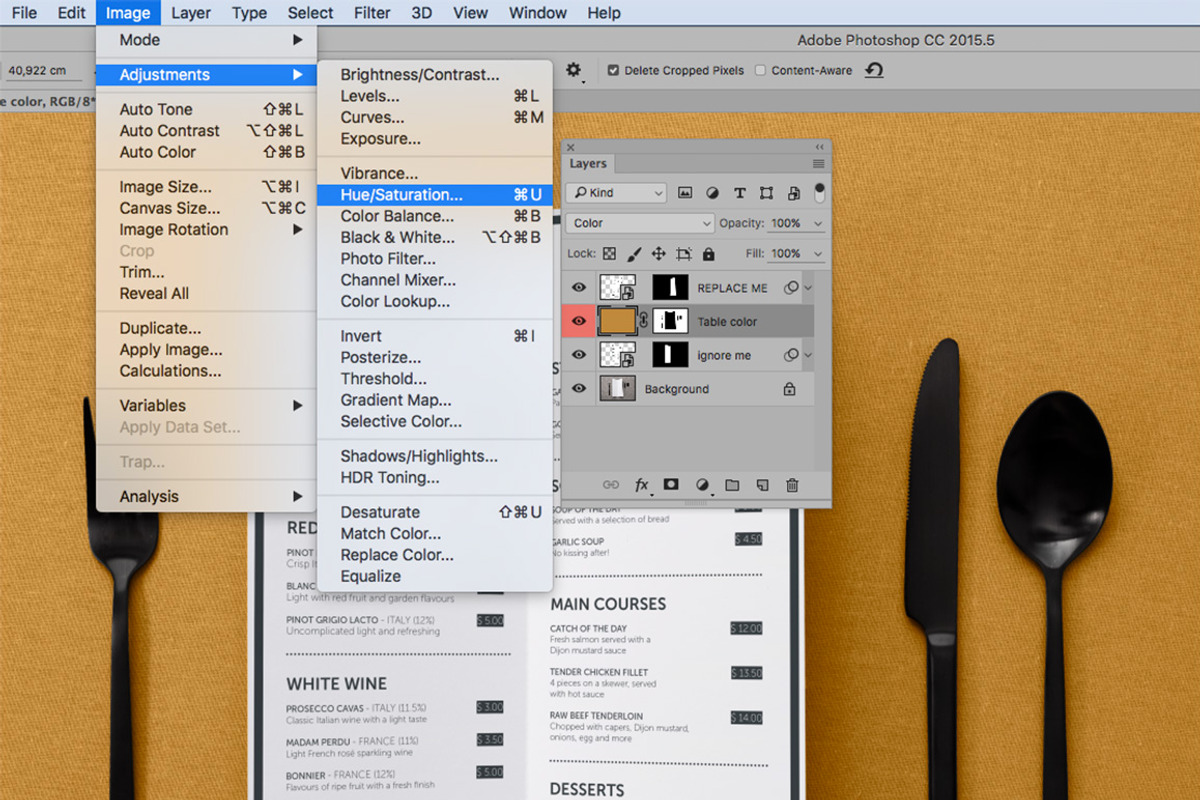
Task: Click blending options icon on REPLACE ME layer
Action: [x=791, y=288]
